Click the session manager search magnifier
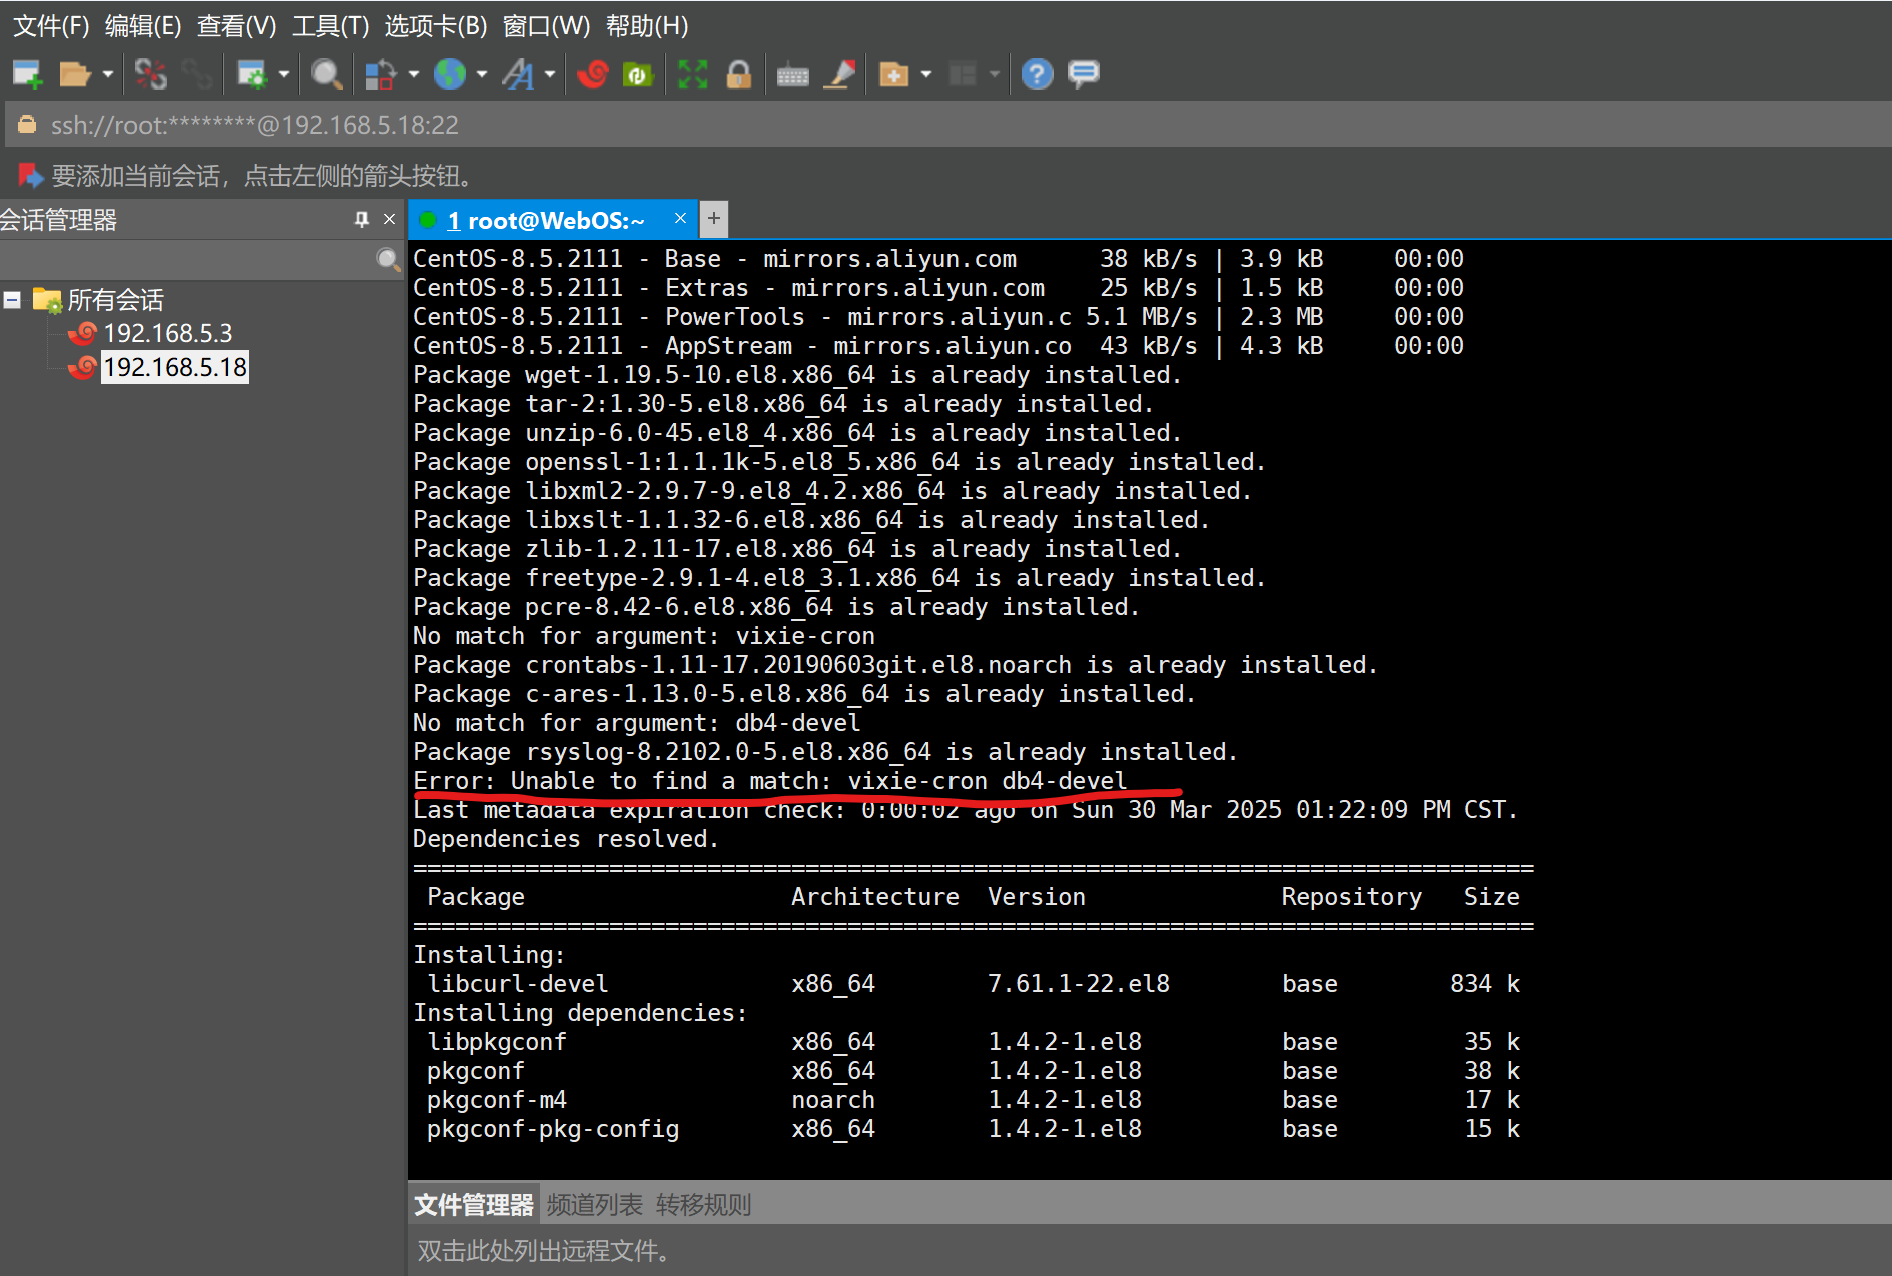The image size is (1892, 1276). [388, 260]
